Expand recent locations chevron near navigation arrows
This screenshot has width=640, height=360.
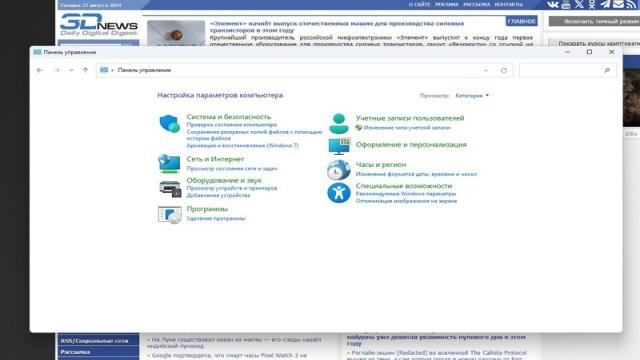pos(71,70)
